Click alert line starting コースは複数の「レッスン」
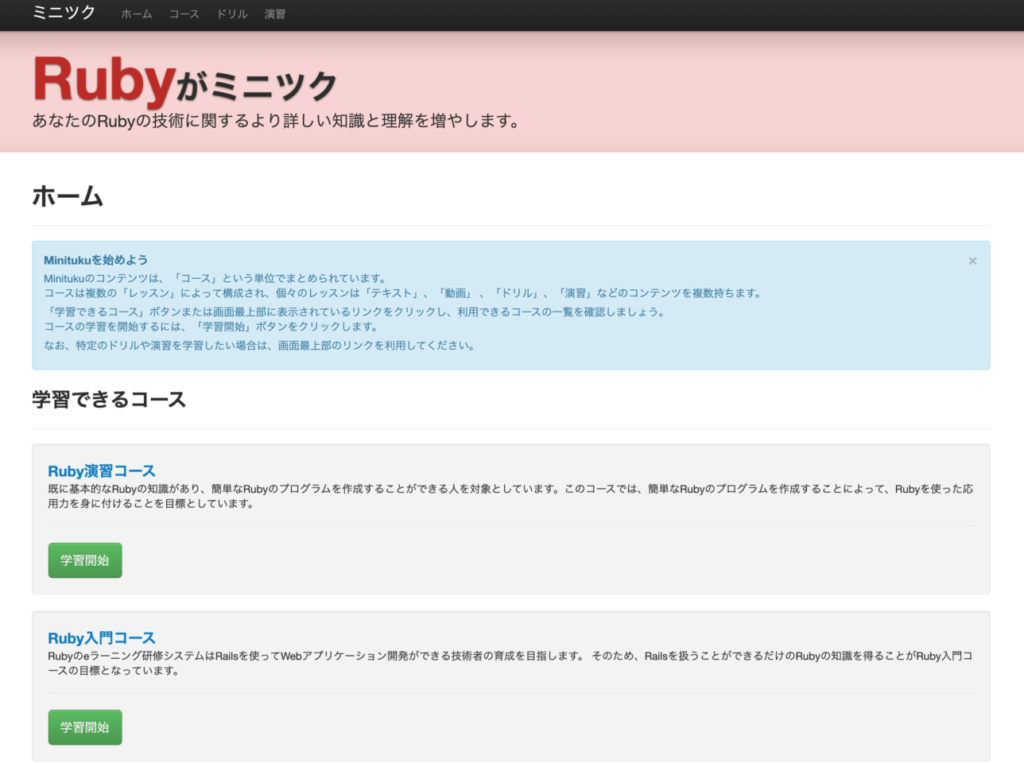This screenshot has height=763, width=1024. [x=404, y=293]
